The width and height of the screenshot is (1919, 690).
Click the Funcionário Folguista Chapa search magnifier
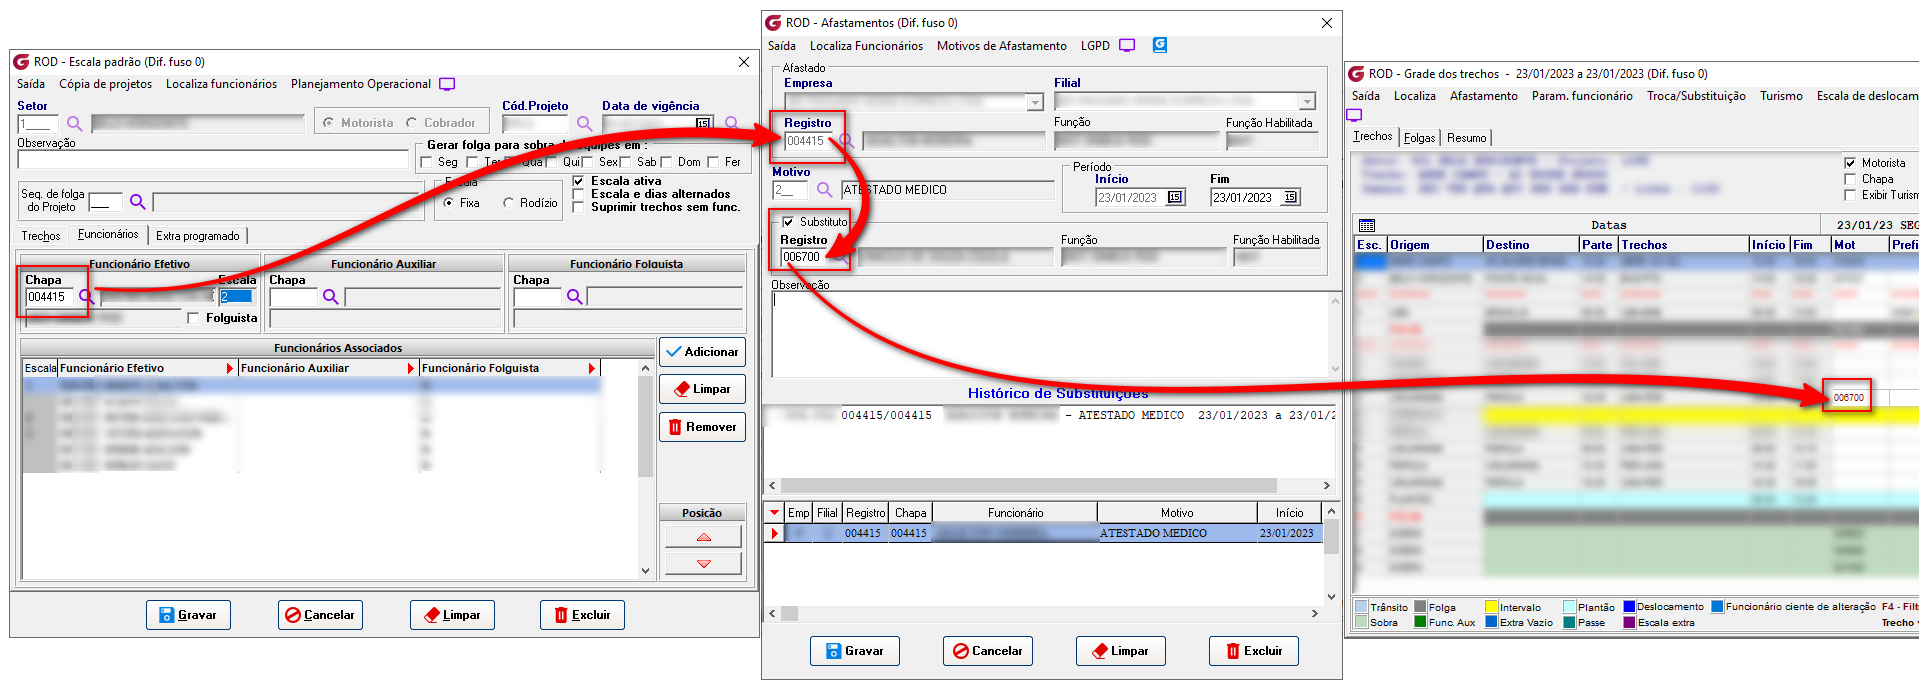(x=574, y=297)
